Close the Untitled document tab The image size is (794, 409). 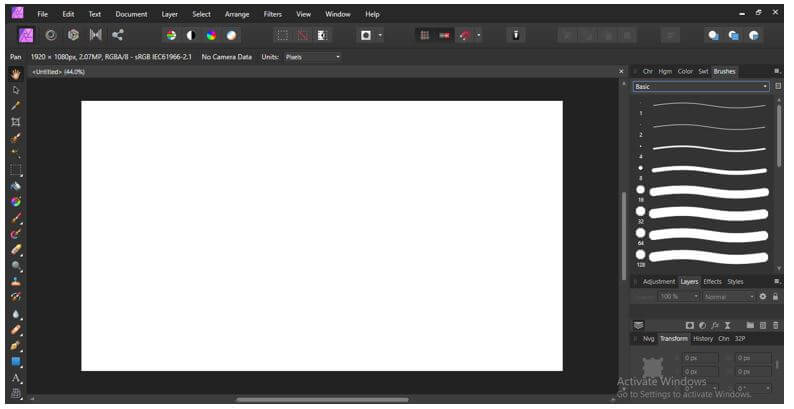[621, 71]
